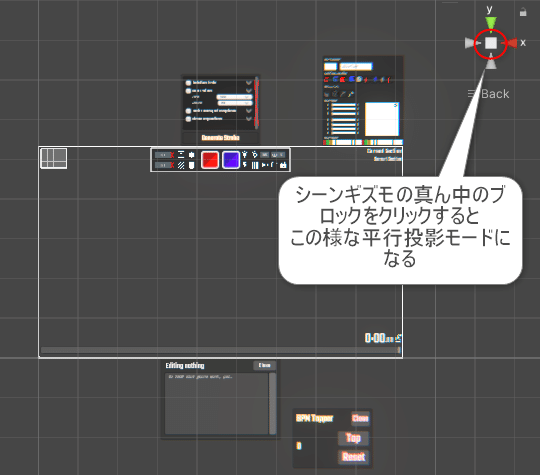Collapse the second strobe option chevron
This screenshot has width=540, height=475.
[x=249, y=91]
